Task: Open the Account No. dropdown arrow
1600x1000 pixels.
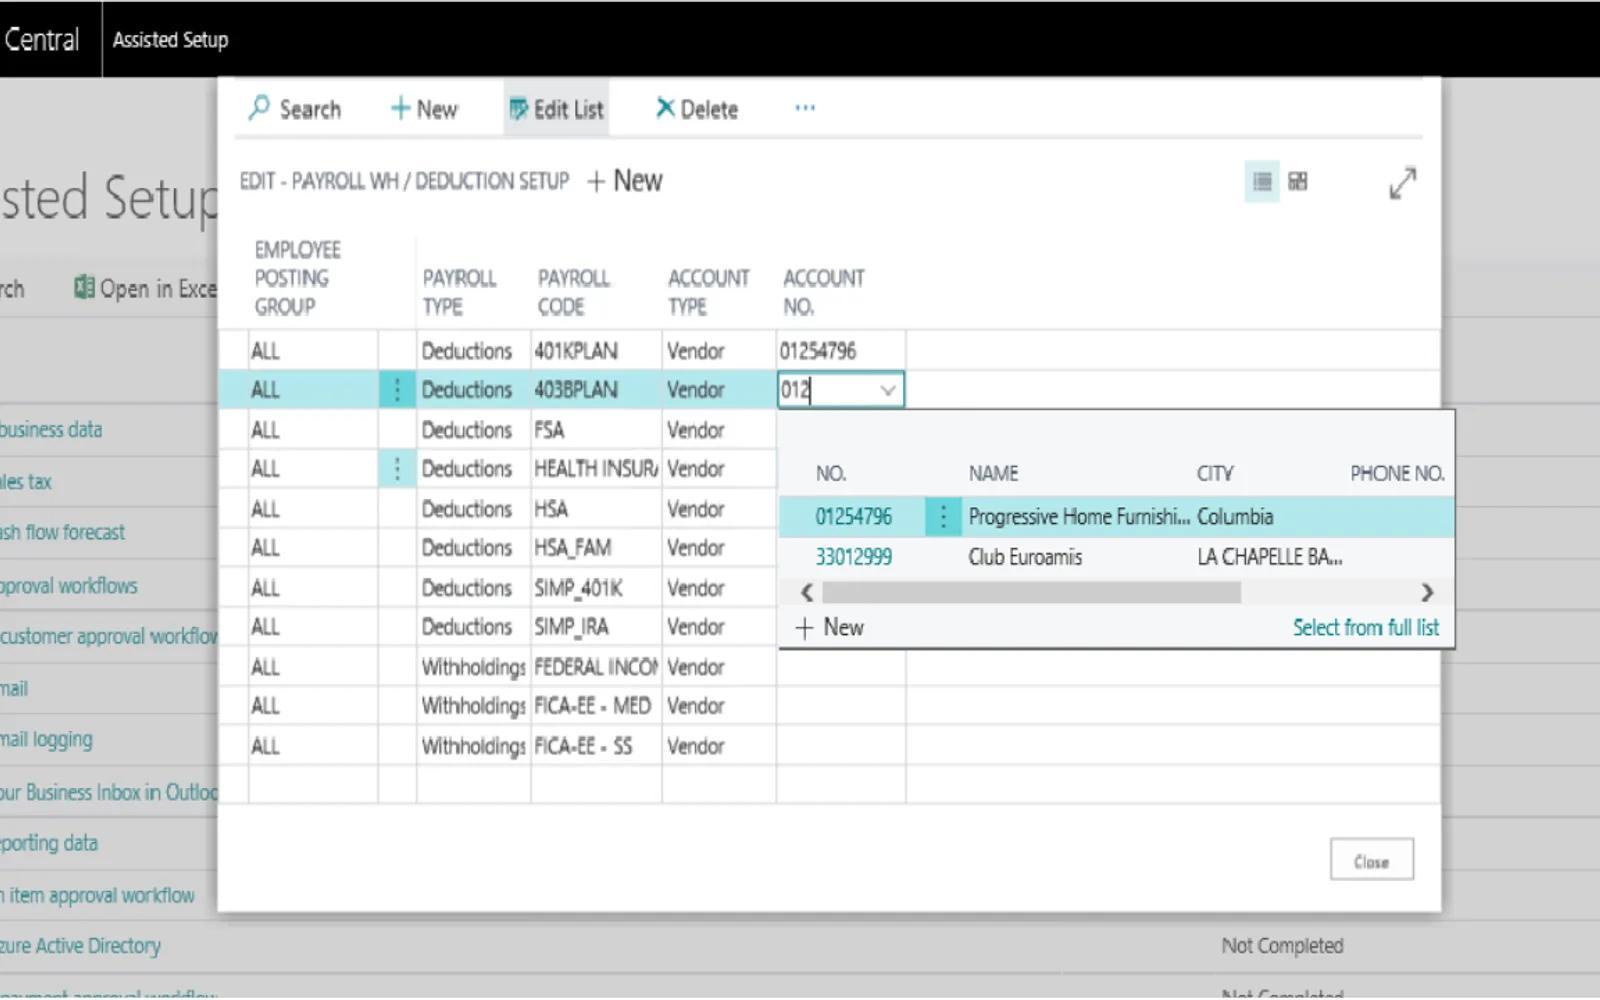Action: click(x=887, y=390)
